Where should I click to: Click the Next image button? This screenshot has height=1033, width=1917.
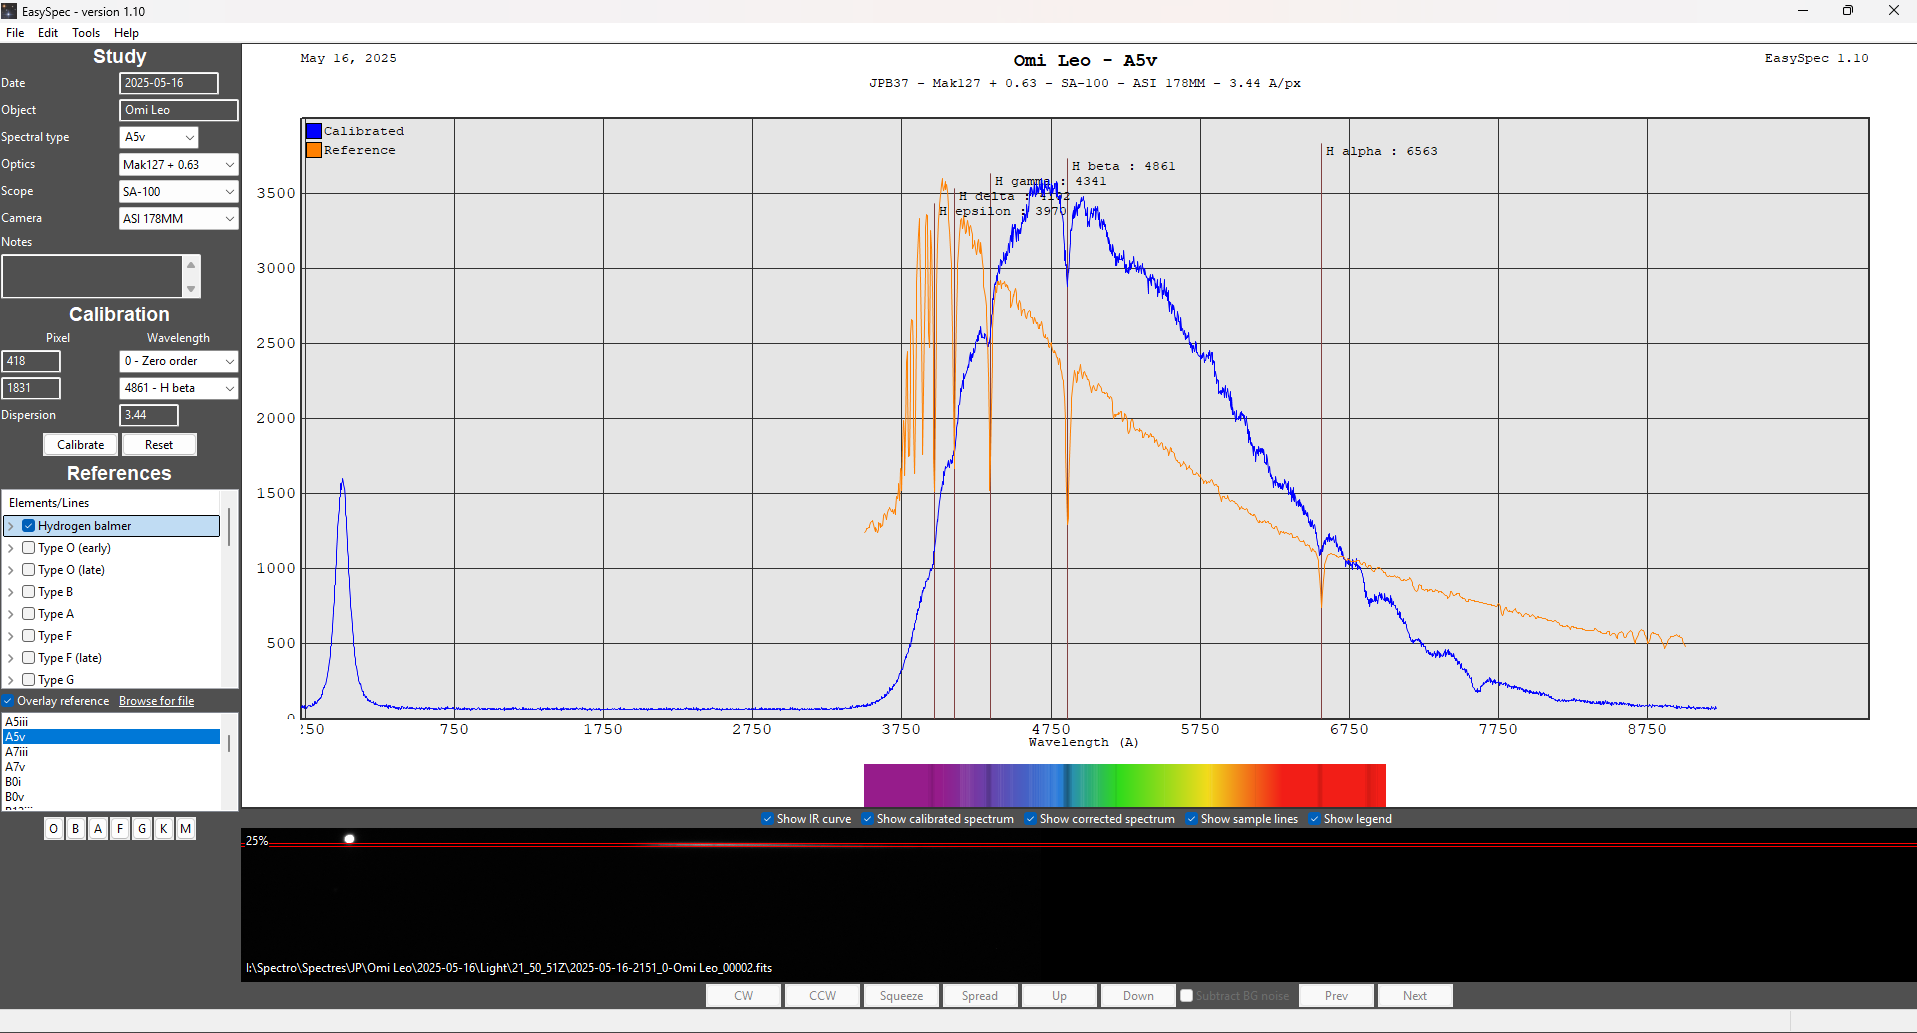(x=1415, y=996)
